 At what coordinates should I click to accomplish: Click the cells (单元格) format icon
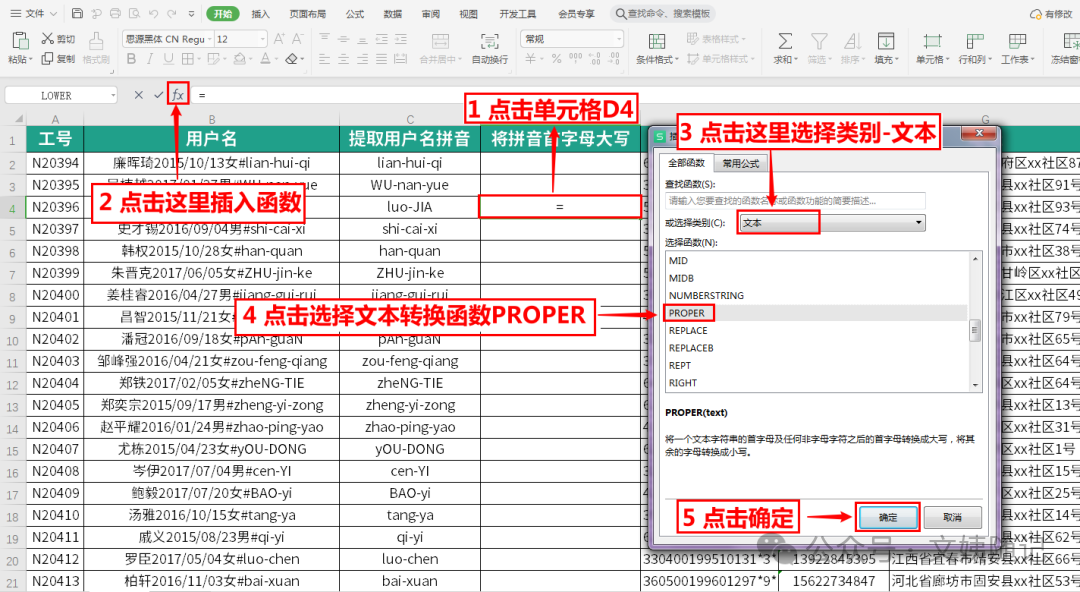(x=933, y=41)
